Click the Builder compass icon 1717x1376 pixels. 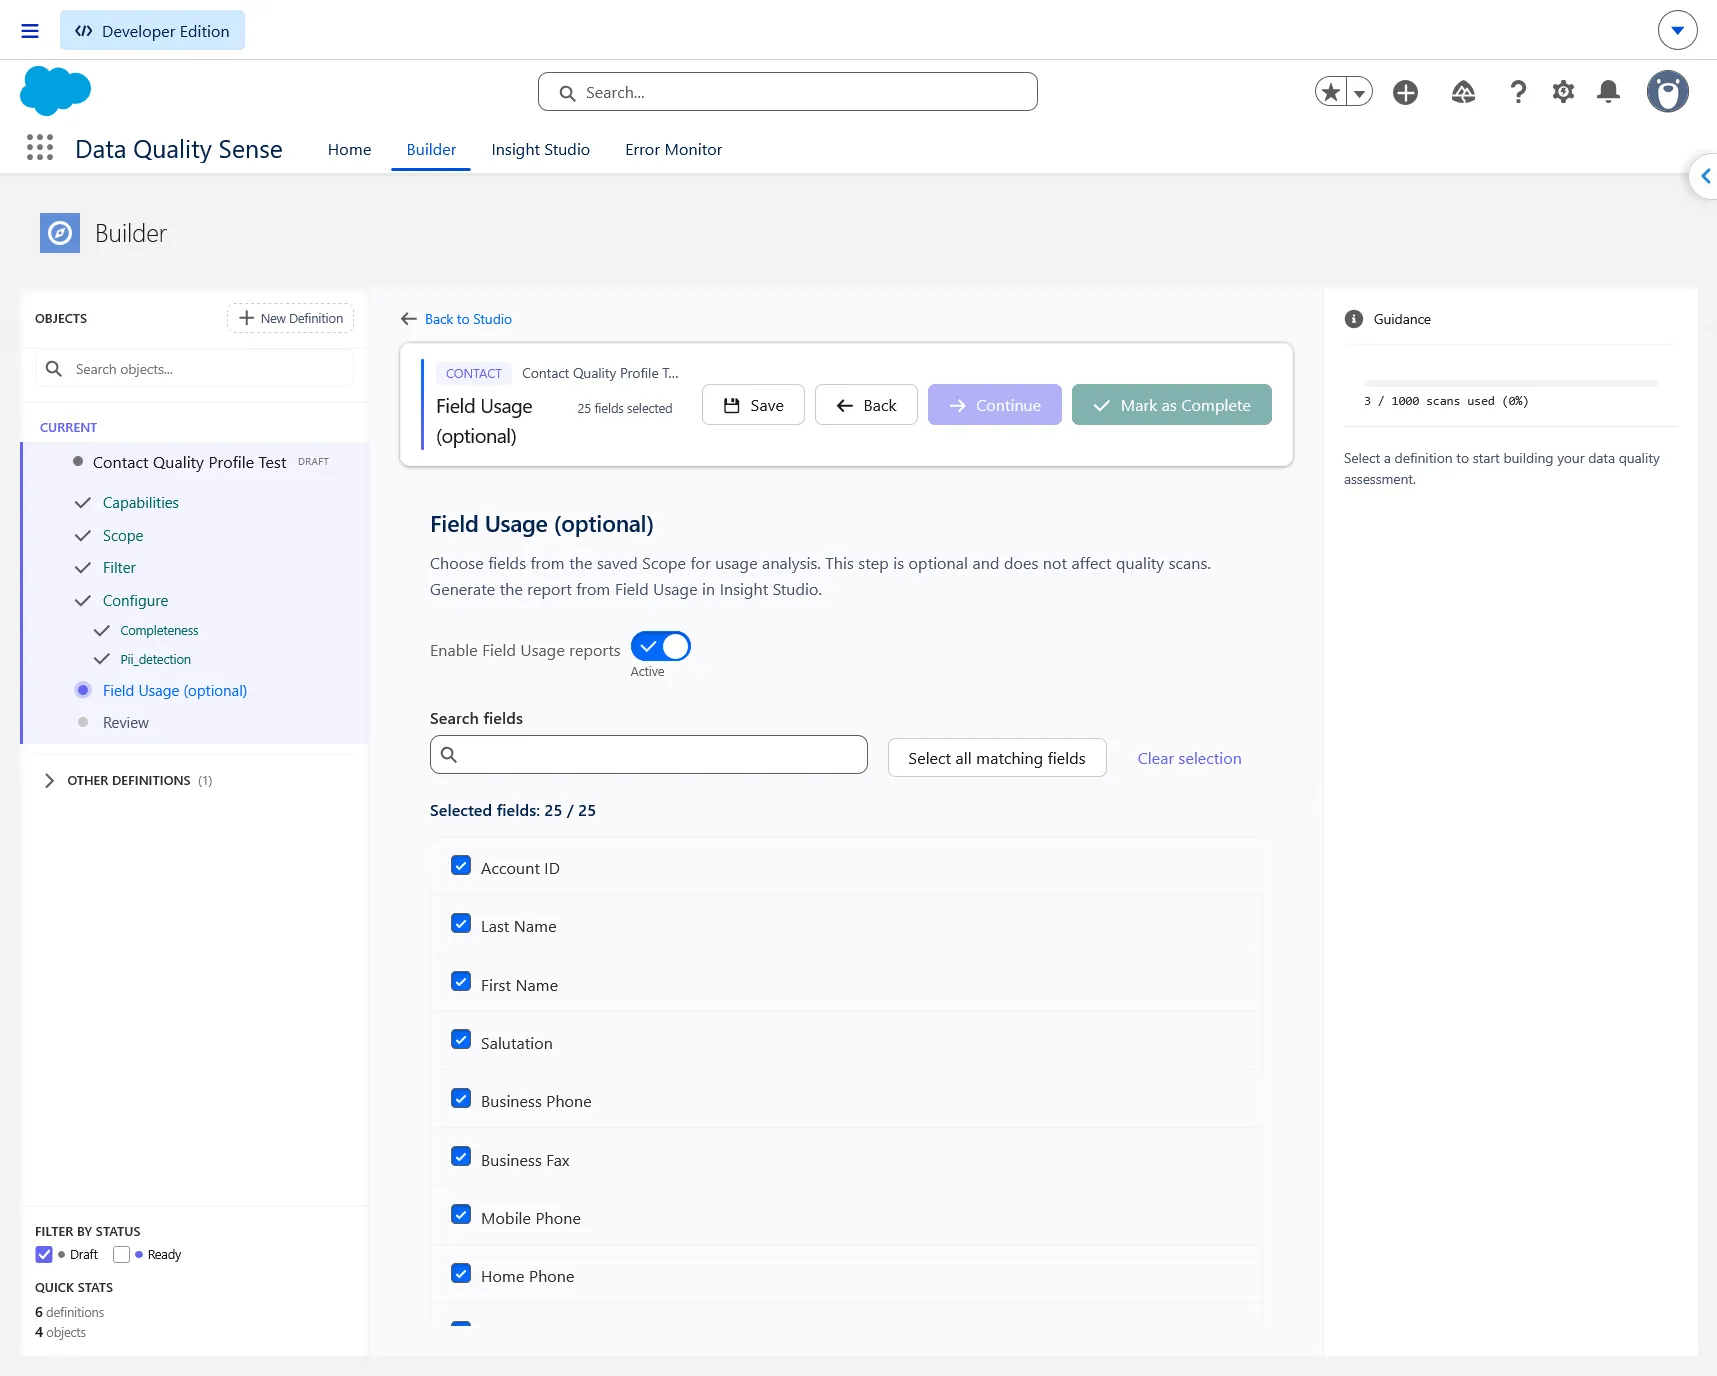(60, 233)
